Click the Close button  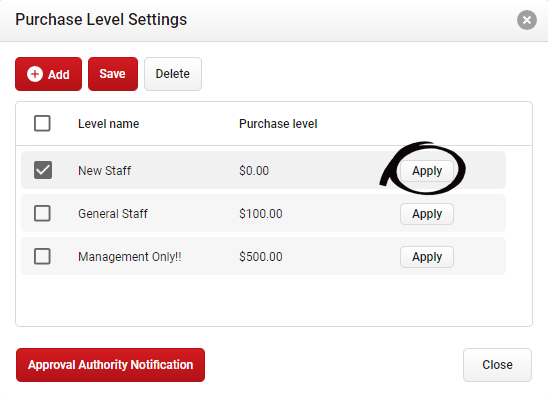point(497,365)
